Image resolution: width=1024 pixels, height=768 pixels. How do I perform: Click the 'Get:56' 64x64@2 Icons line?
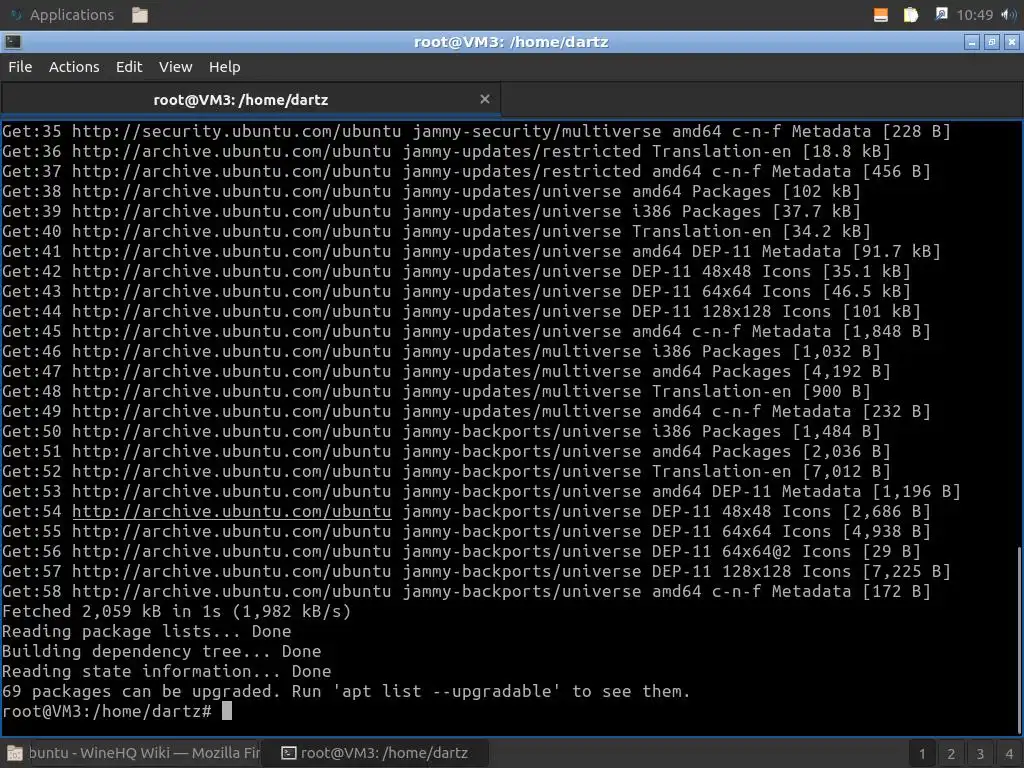click(461, 552)
